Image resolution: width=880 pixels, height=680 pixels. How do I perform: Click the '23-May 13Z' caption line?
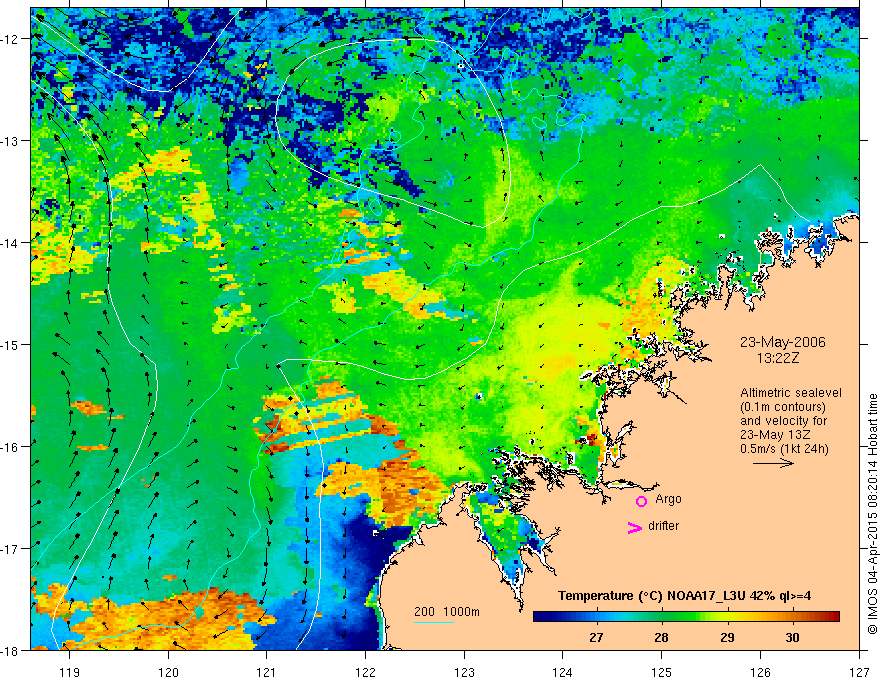775,435
